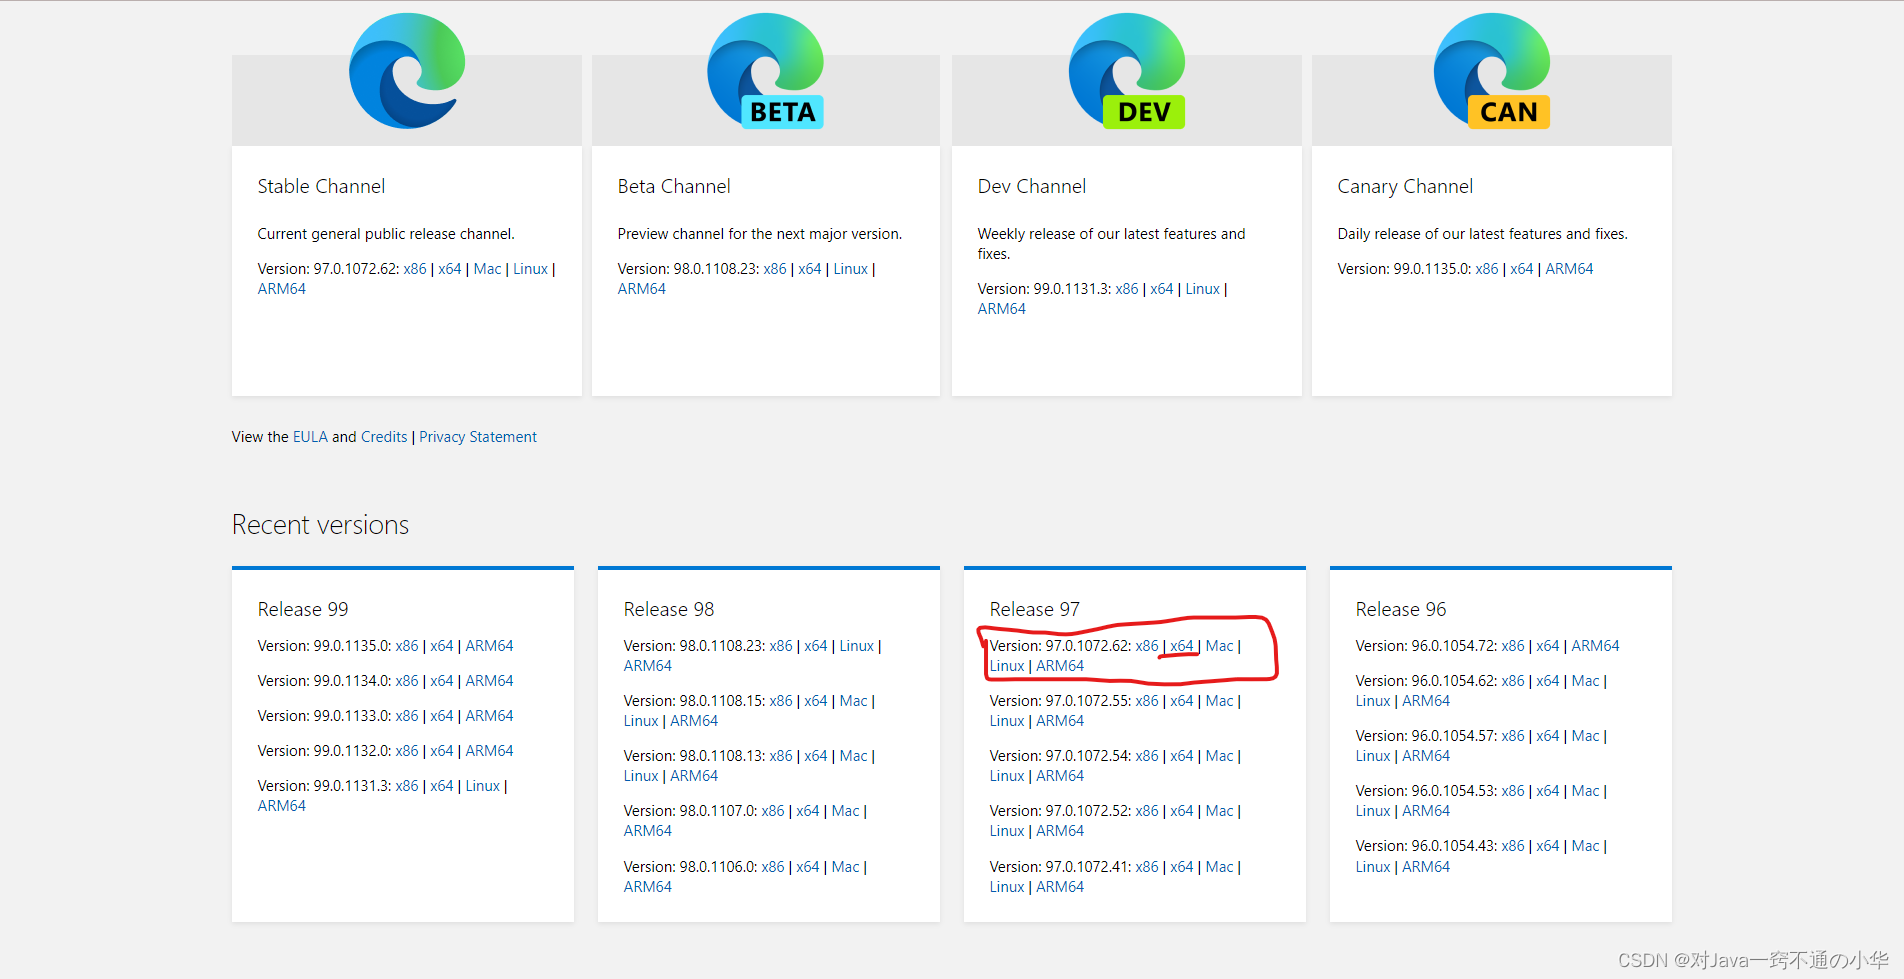
Task: Download Release 97 version 97.0.1072.62 Linux
Action: (x=1007, y=666)
